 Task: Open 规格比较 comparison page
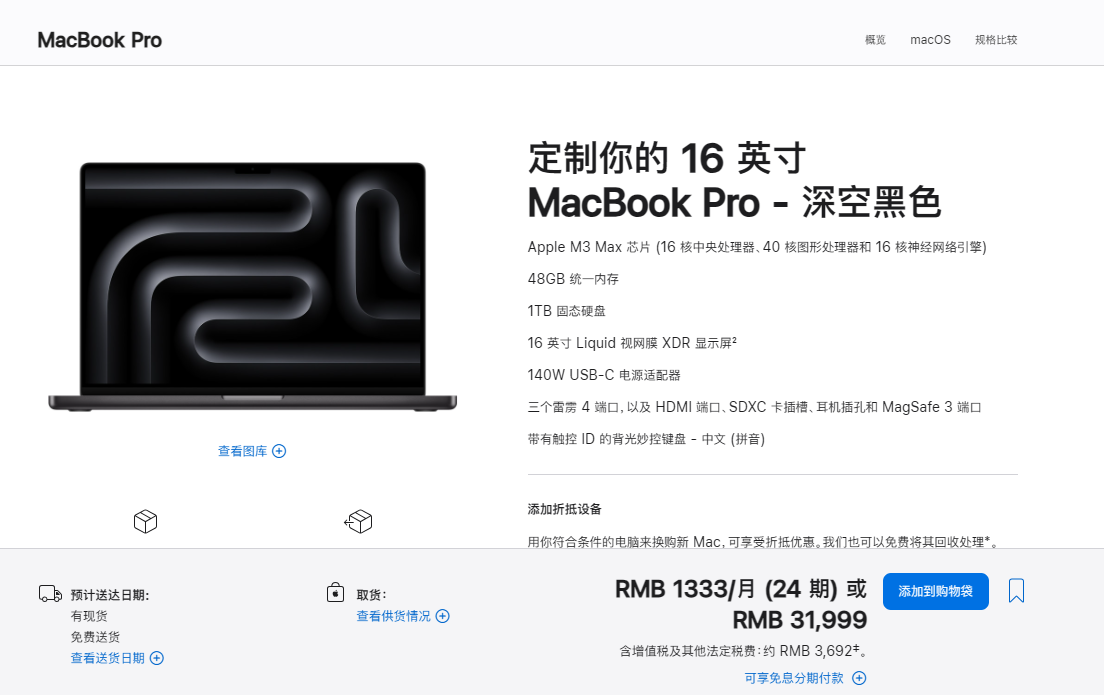tap(996, 40)
